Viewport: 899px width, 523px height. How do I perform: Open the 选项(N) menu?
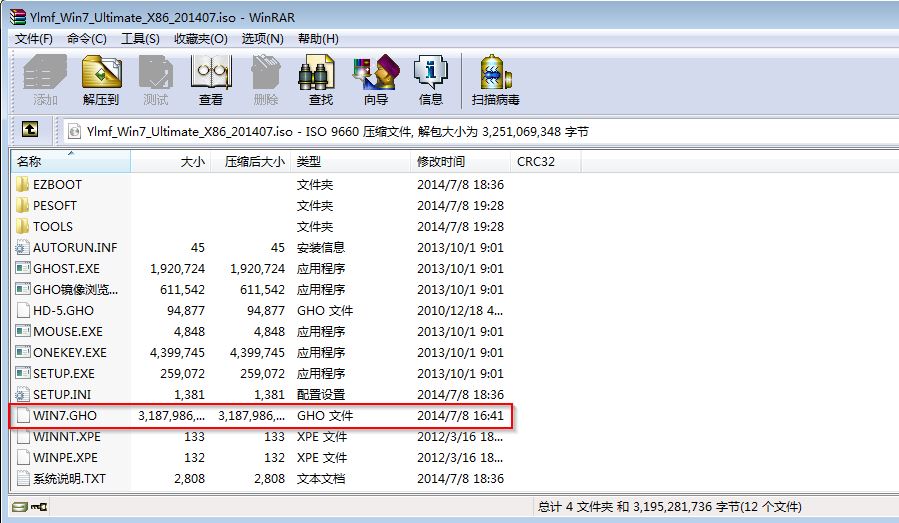263,38
